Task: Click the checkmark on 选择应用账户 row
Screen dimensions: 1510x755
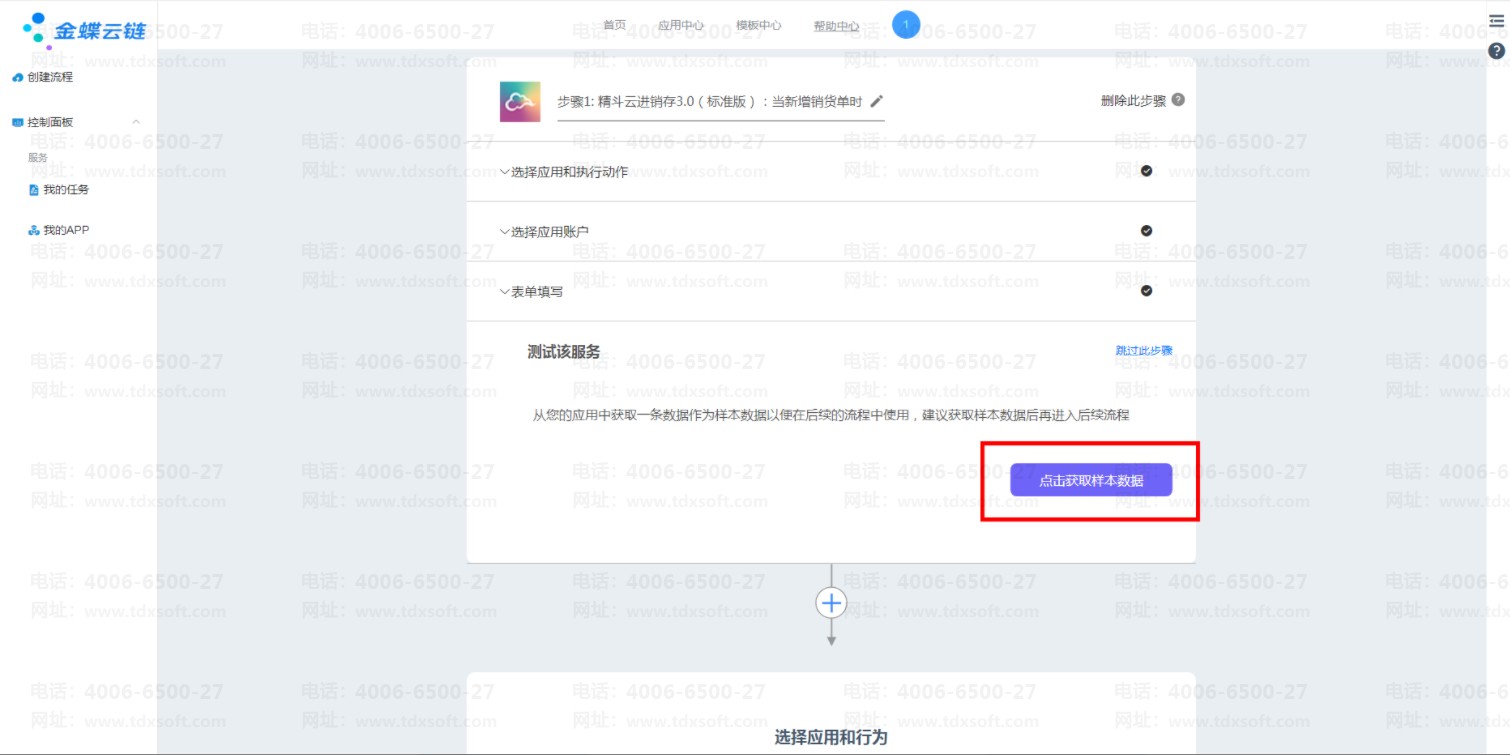Action: (1146, 231)
